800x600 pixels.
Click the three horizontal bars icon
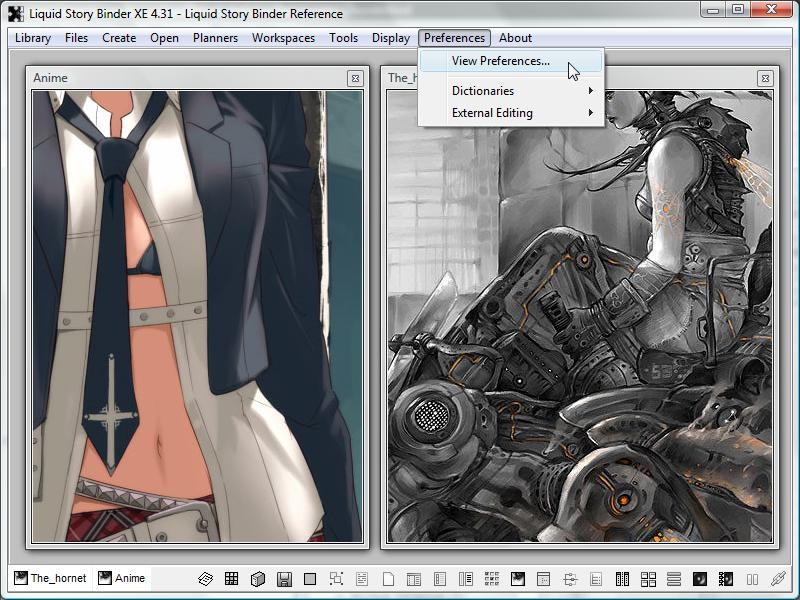[x=674, y=579]
